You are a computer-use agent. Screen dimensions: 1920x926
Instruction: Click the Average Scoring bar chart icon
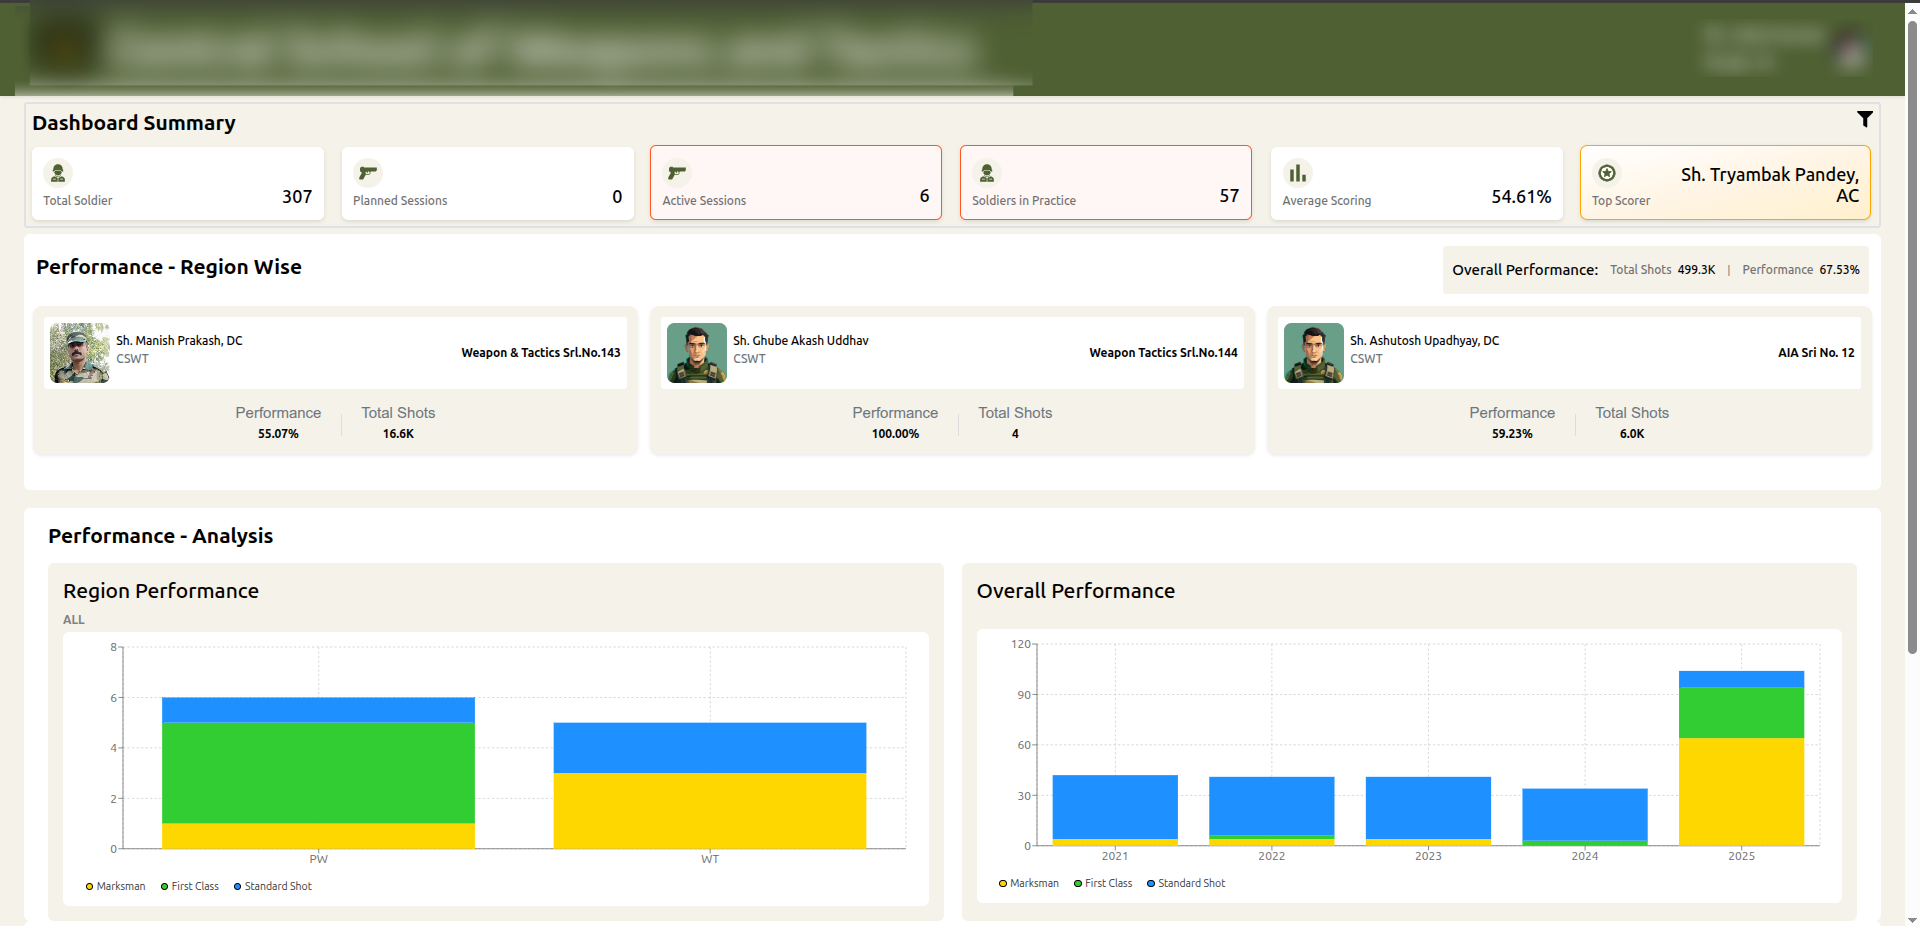click(x=1297, y=173)
